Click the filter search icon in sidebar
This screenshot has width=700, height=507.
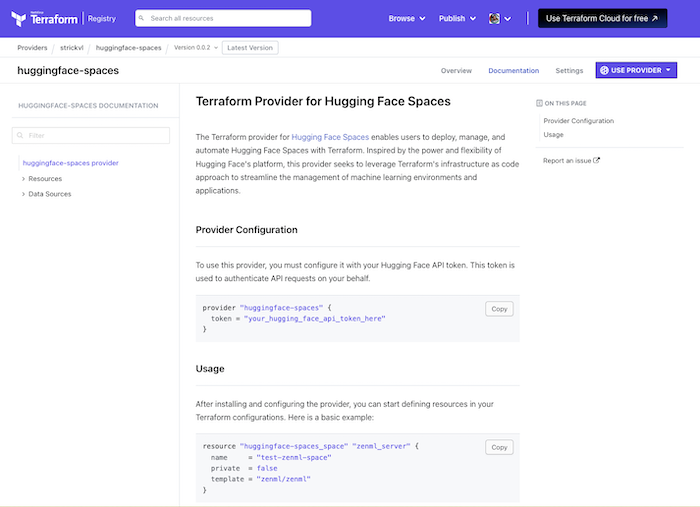(x=20, y=135)
